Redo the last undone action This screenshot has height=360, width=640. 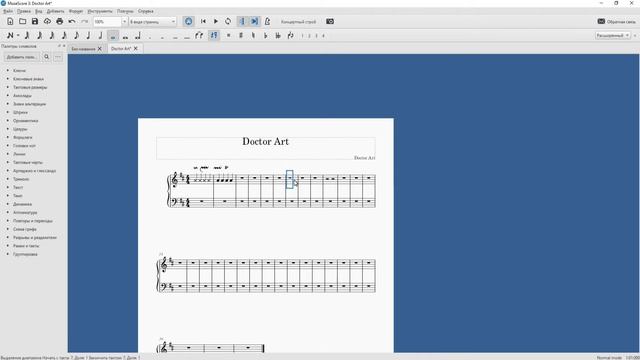84,21
